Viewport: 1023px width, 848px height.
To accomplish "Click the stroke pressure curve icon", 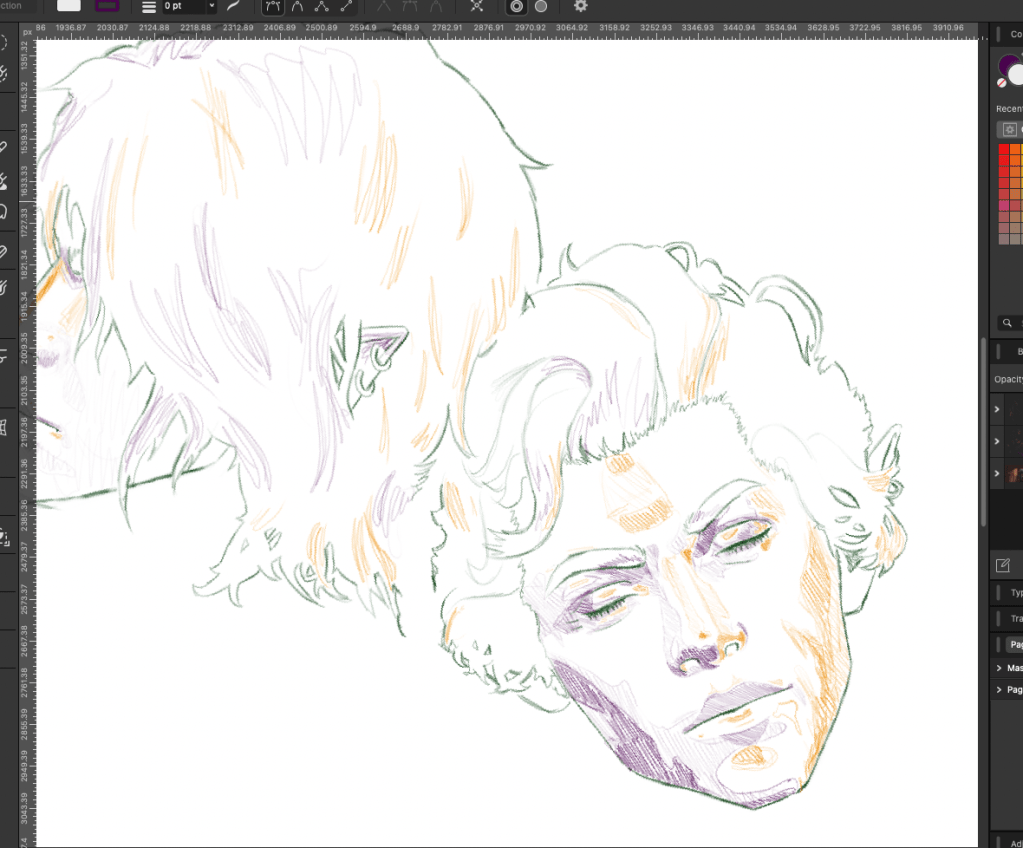I will tap(232, 6).
